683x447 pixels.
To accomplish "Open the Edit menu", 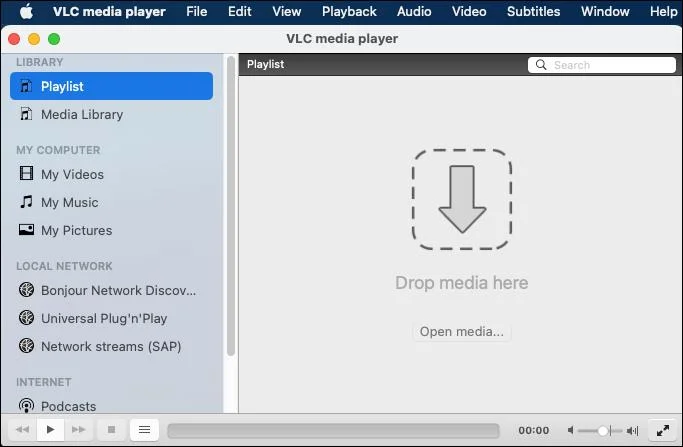I will coord(240,11).
